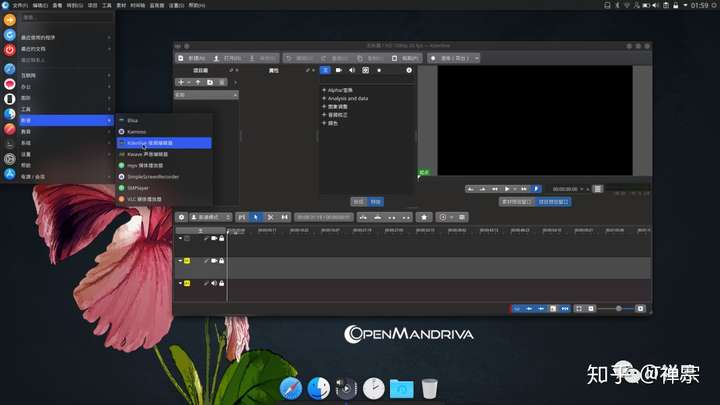Click the 打开 open project button
The image size is (720, 405).
228,58
